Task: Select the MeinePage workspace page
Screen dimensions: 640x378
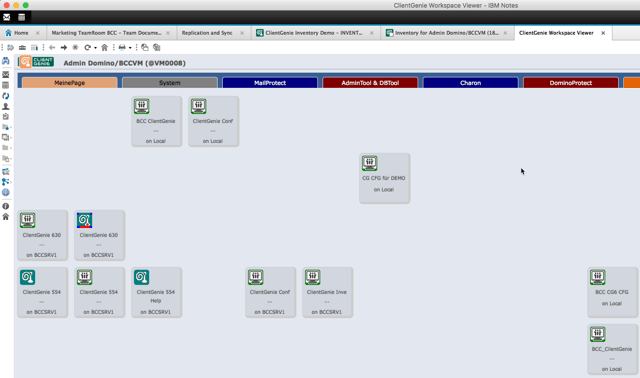Action: tap(69, 83)
